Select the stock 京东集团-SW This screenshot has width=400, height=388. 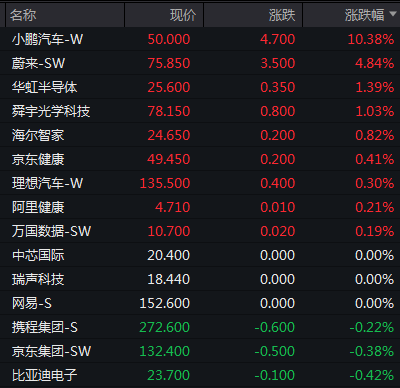(x=51, y=351)
